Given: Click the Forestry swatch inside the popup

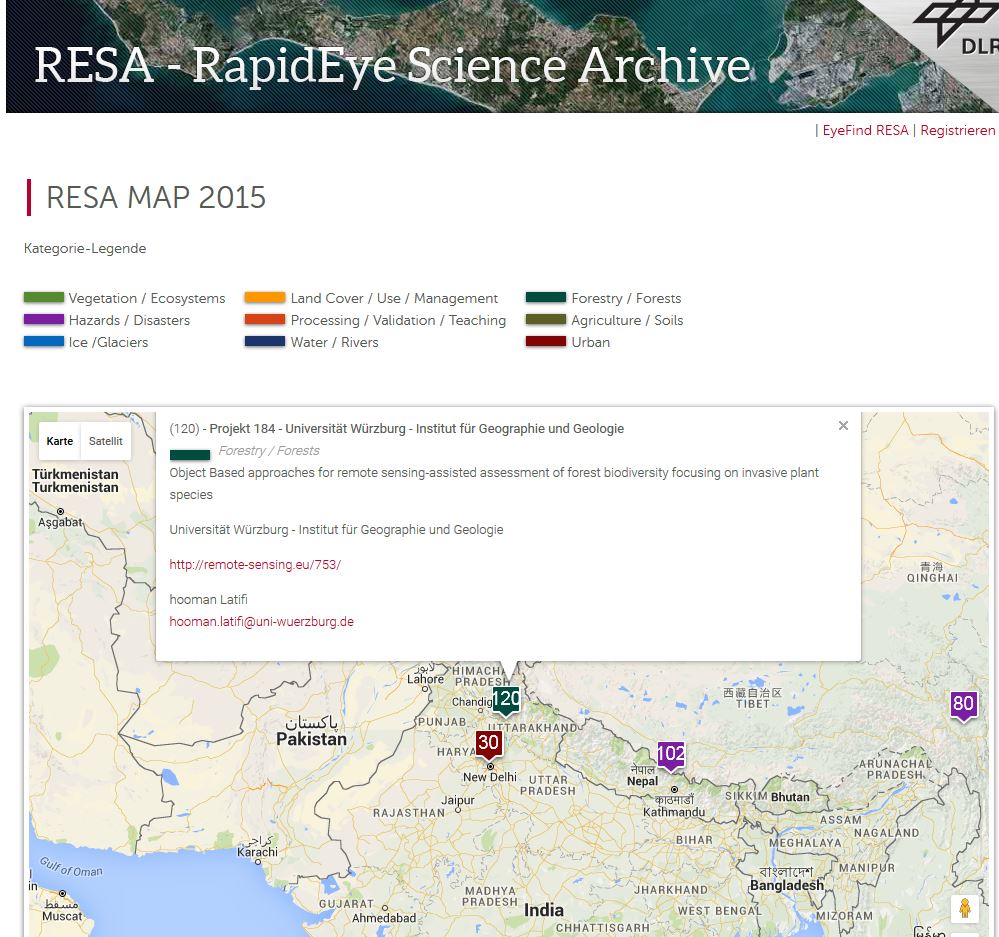Looking at the screenshot, I should (x=190, y=455).
